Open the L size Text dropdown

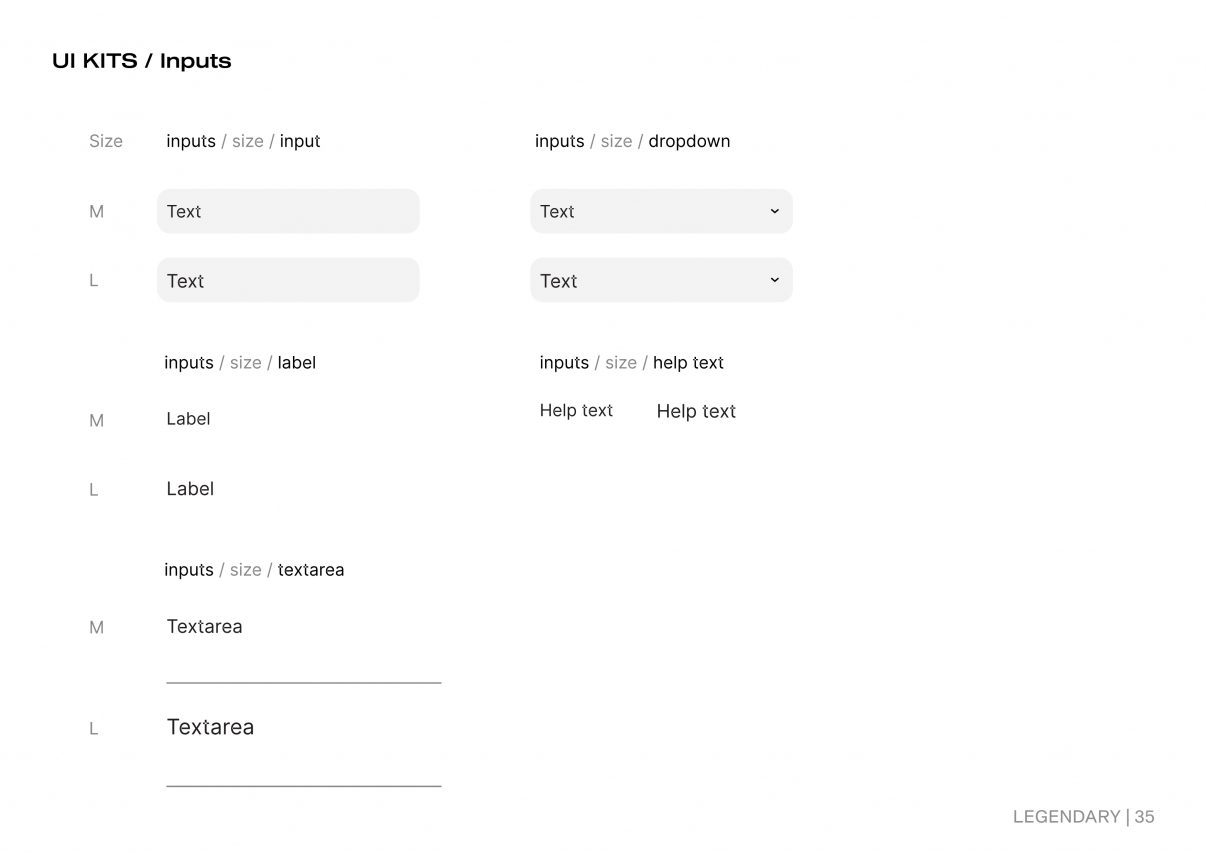point(661,280)
